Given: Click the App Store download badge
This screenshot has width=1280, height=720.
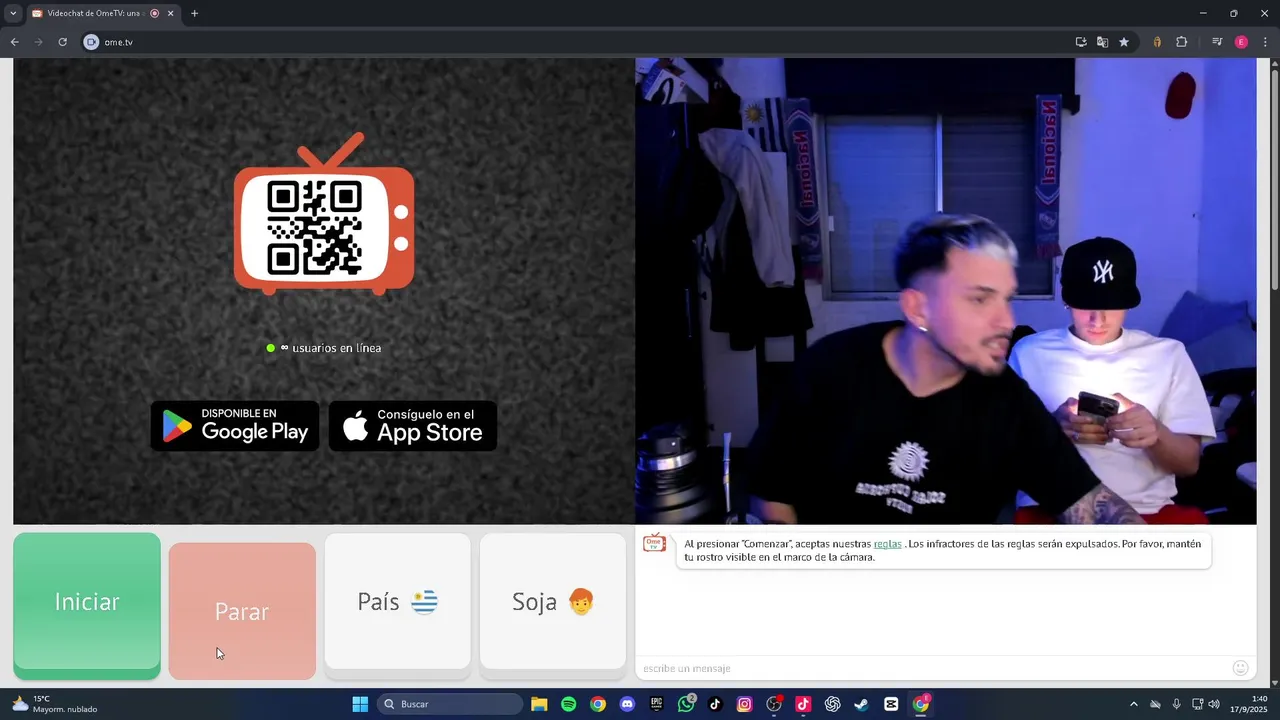Looking at the screenshot, I should (x=413, y=426).
